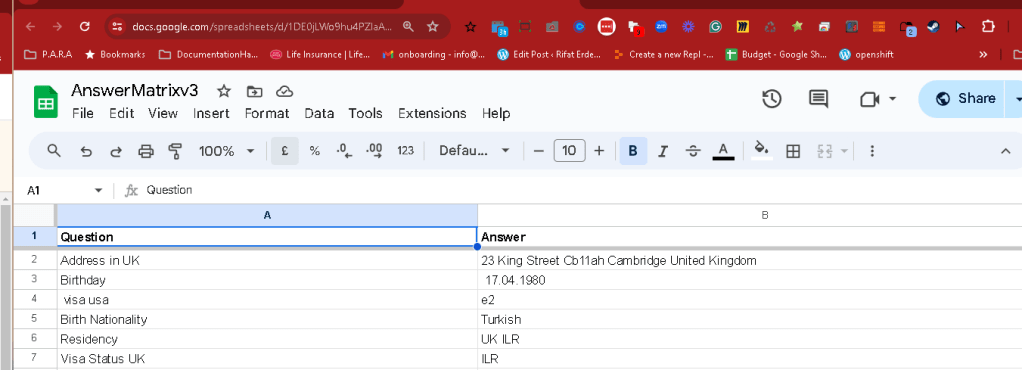
Task: Click the formula bar input
Action: (x=580, y=190)
